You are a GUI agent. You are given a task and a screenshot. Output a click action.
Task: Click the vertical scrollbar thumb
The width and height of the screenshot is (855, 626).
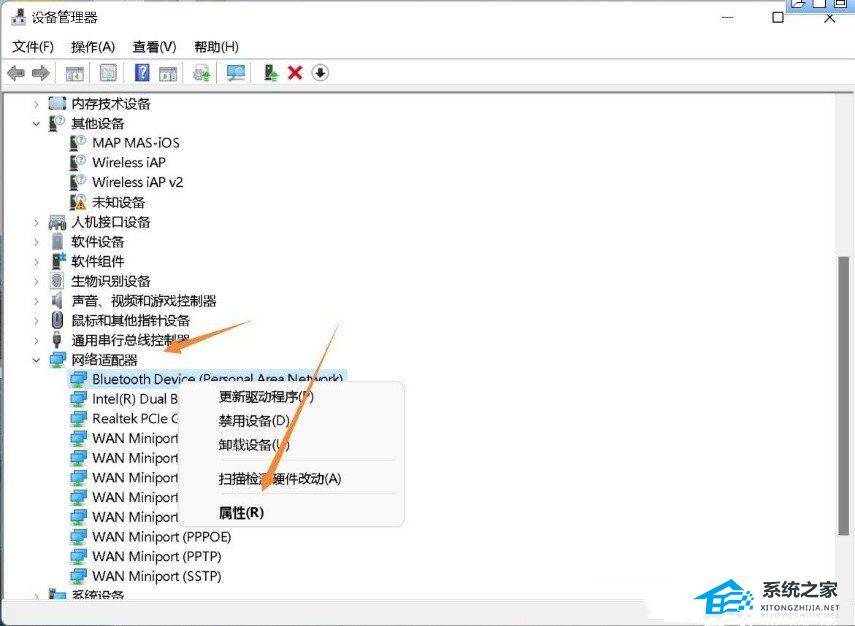(x=844, y=394)
